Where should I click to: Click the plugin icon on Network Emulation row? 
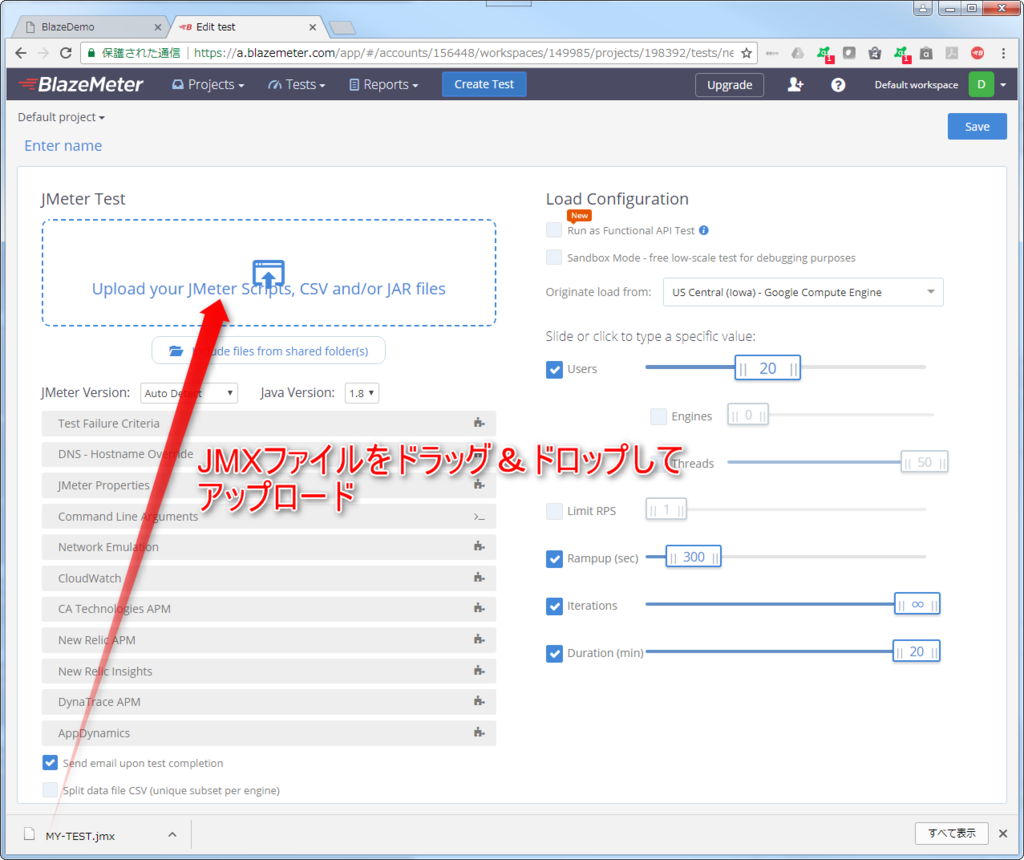point(479,546)
